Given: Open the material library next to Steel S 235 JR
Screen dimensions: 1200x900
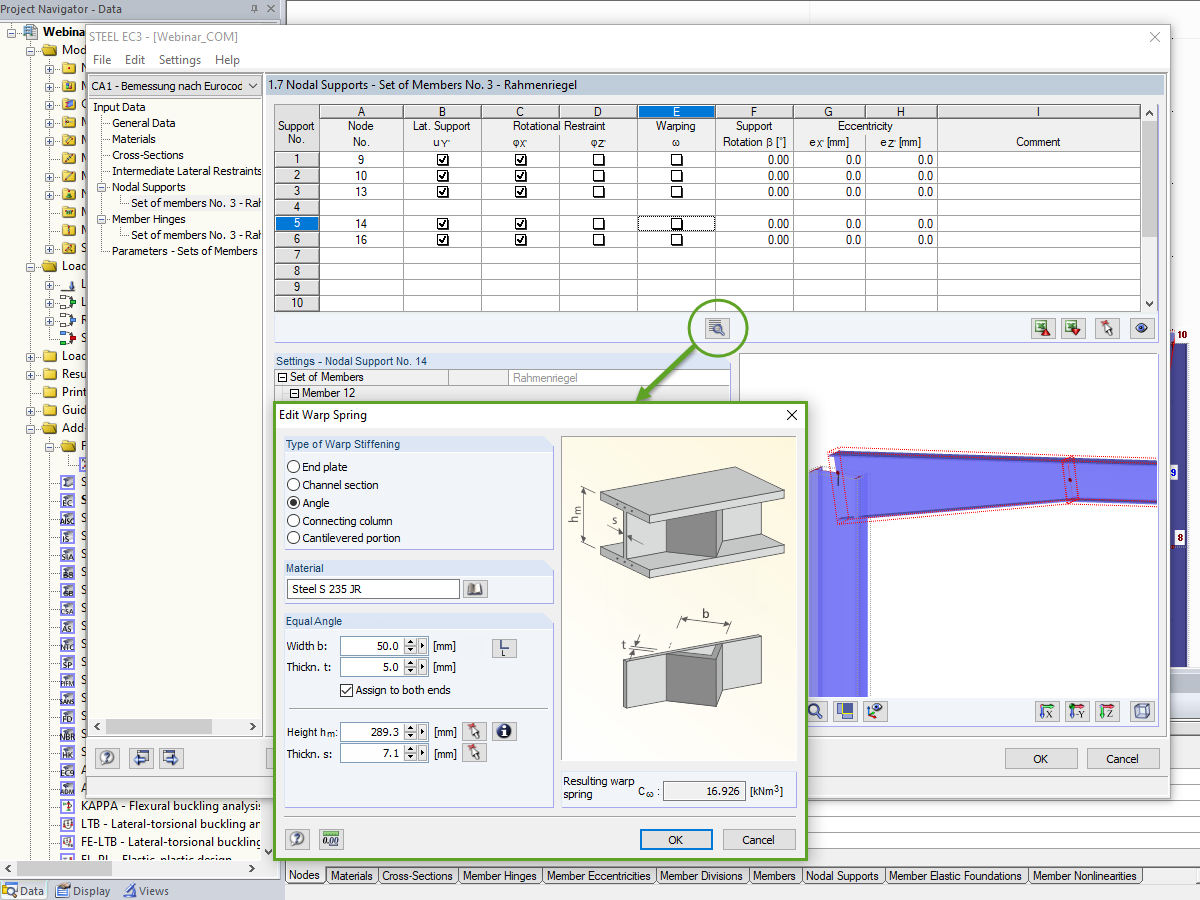Looking at the screenshot, I should [474, 588].
